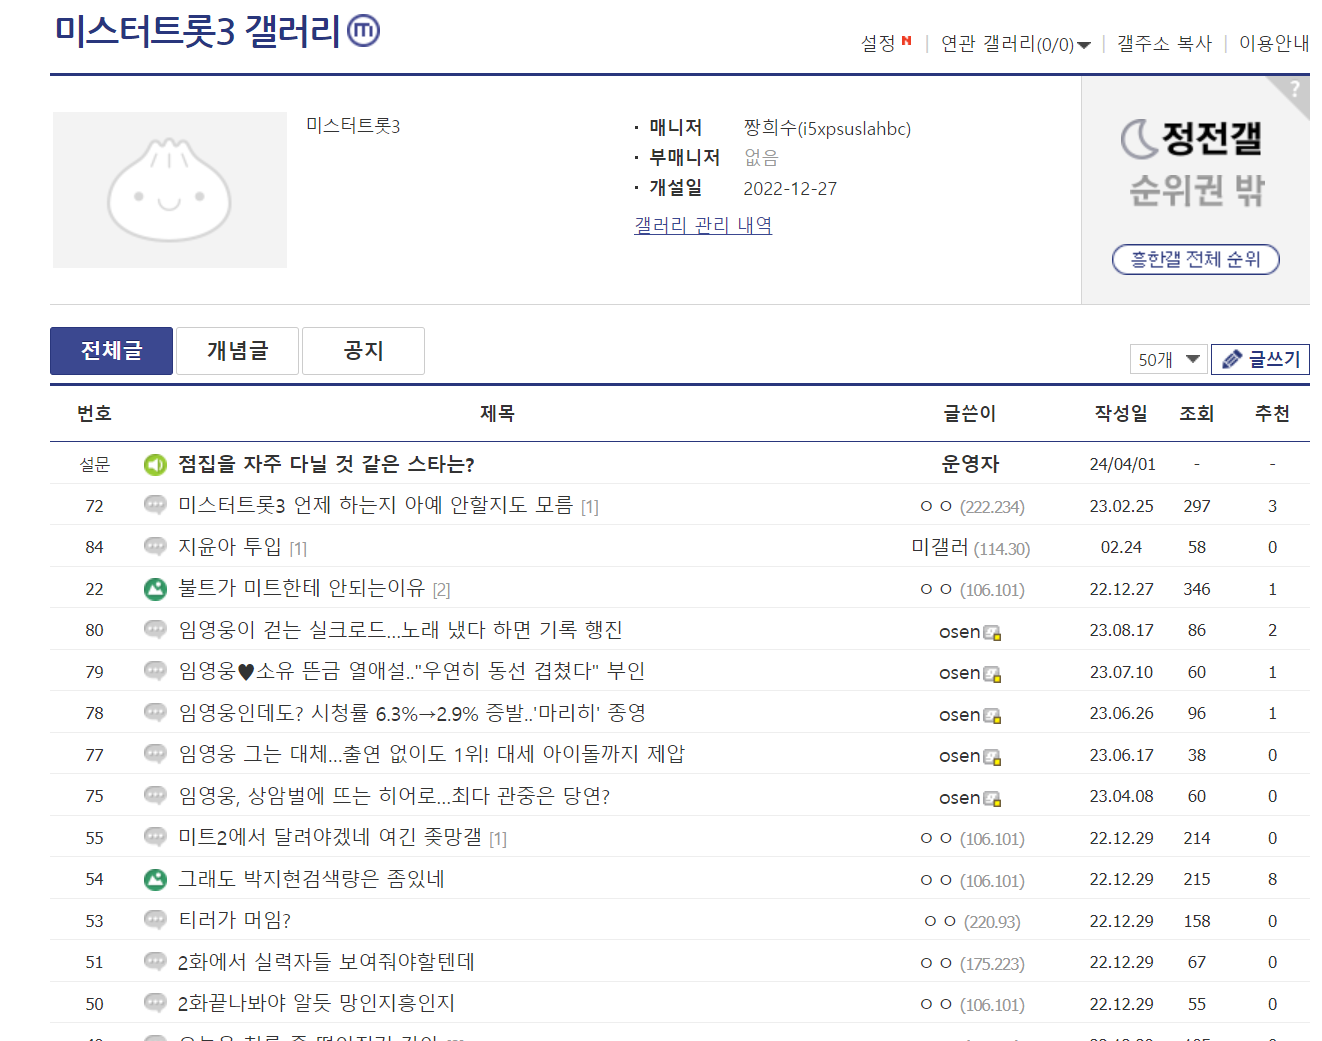The width and height of the screenshot is (1322, 1041).
Task: Open post 2화에서 실력자들 보여줘야할텐데
Action: (x=326, y=961)
